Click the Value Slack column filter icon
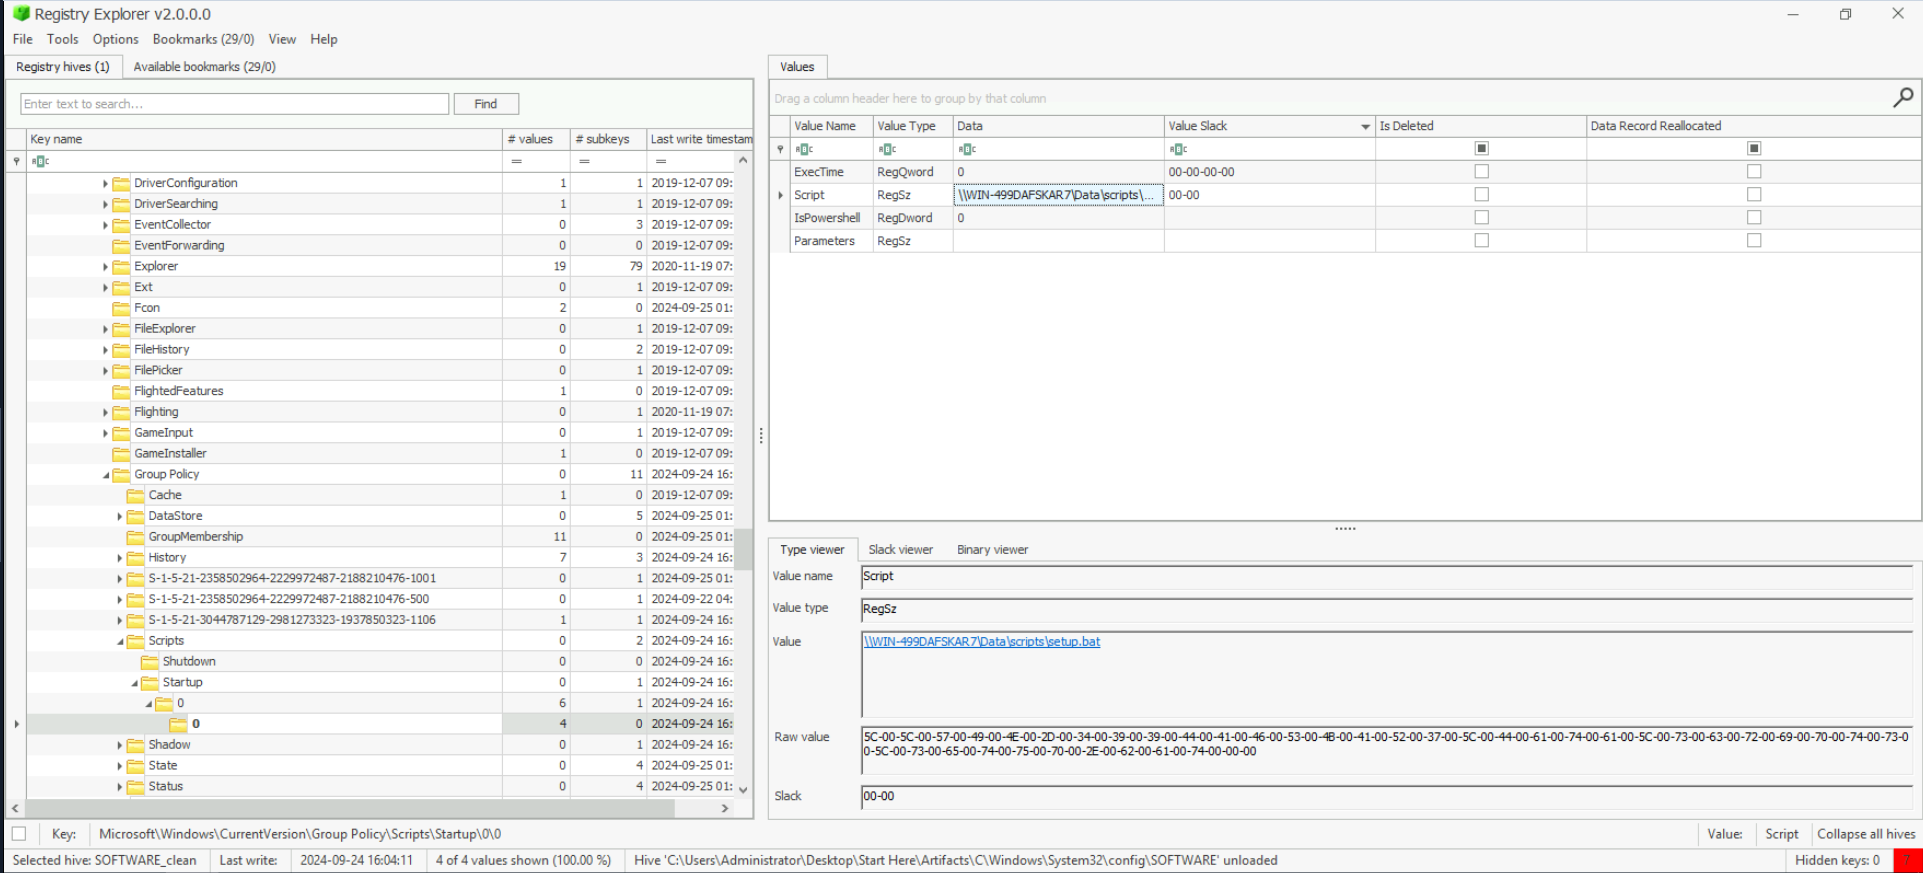Image resolution: width=1923 pixels, height=873 pixels. coord(1178,149)
